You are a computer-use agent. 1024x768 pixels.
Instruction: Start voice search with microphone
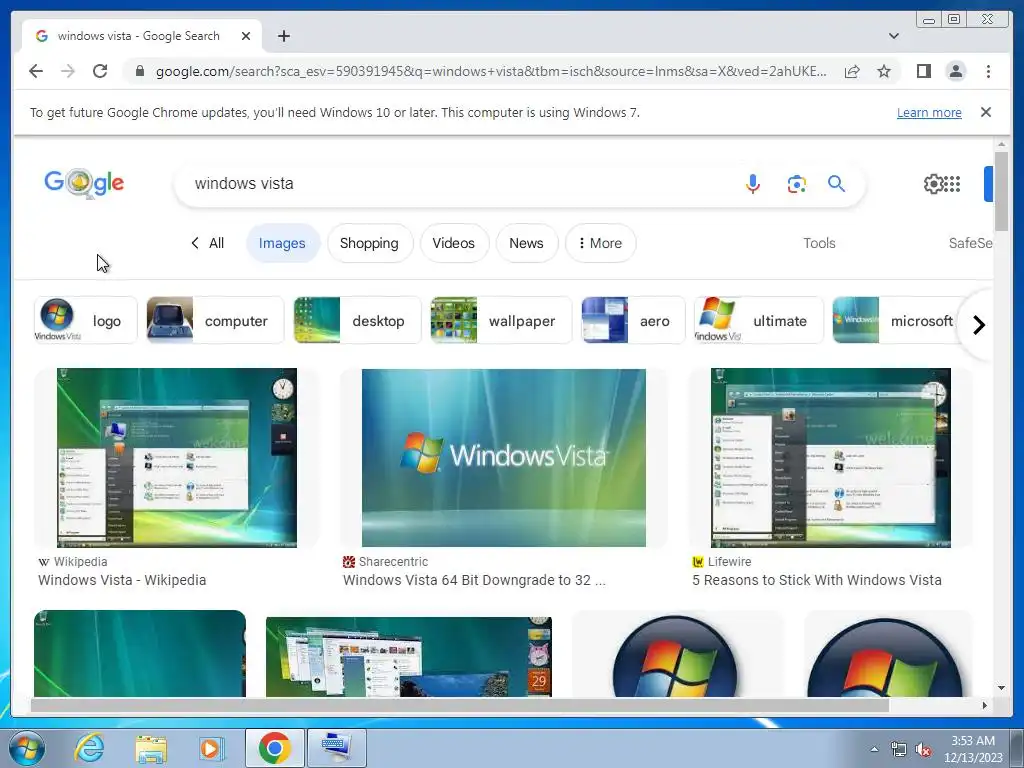(x=752, y=184)
